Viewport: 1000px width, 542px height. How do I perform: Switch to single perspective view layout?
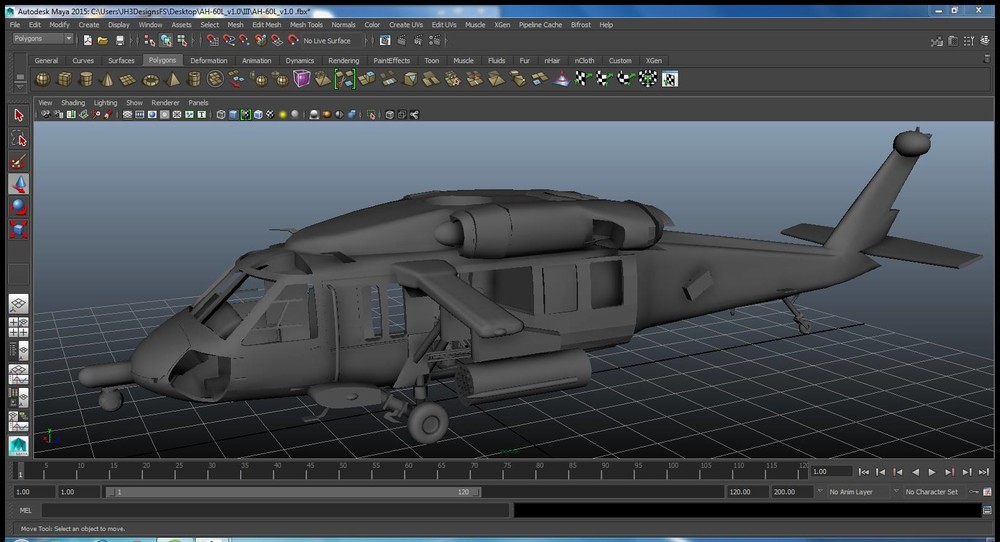18,303
